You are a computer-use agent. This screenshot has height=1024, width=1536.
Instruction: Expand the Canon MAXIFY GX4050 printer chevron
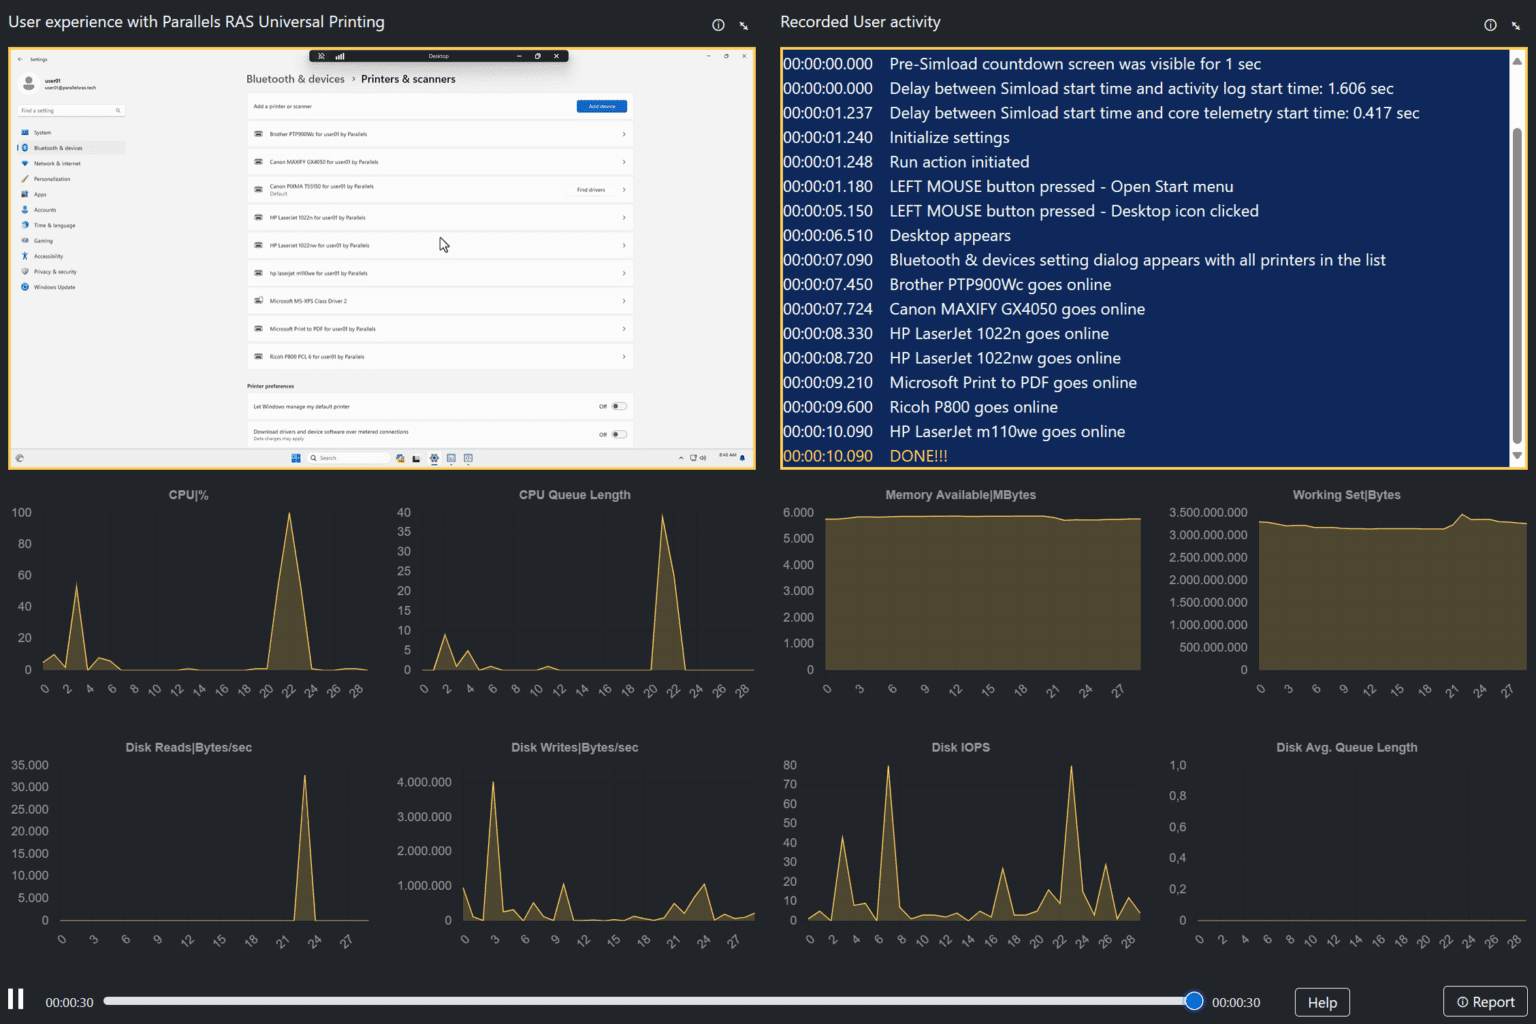pos(624,162)
